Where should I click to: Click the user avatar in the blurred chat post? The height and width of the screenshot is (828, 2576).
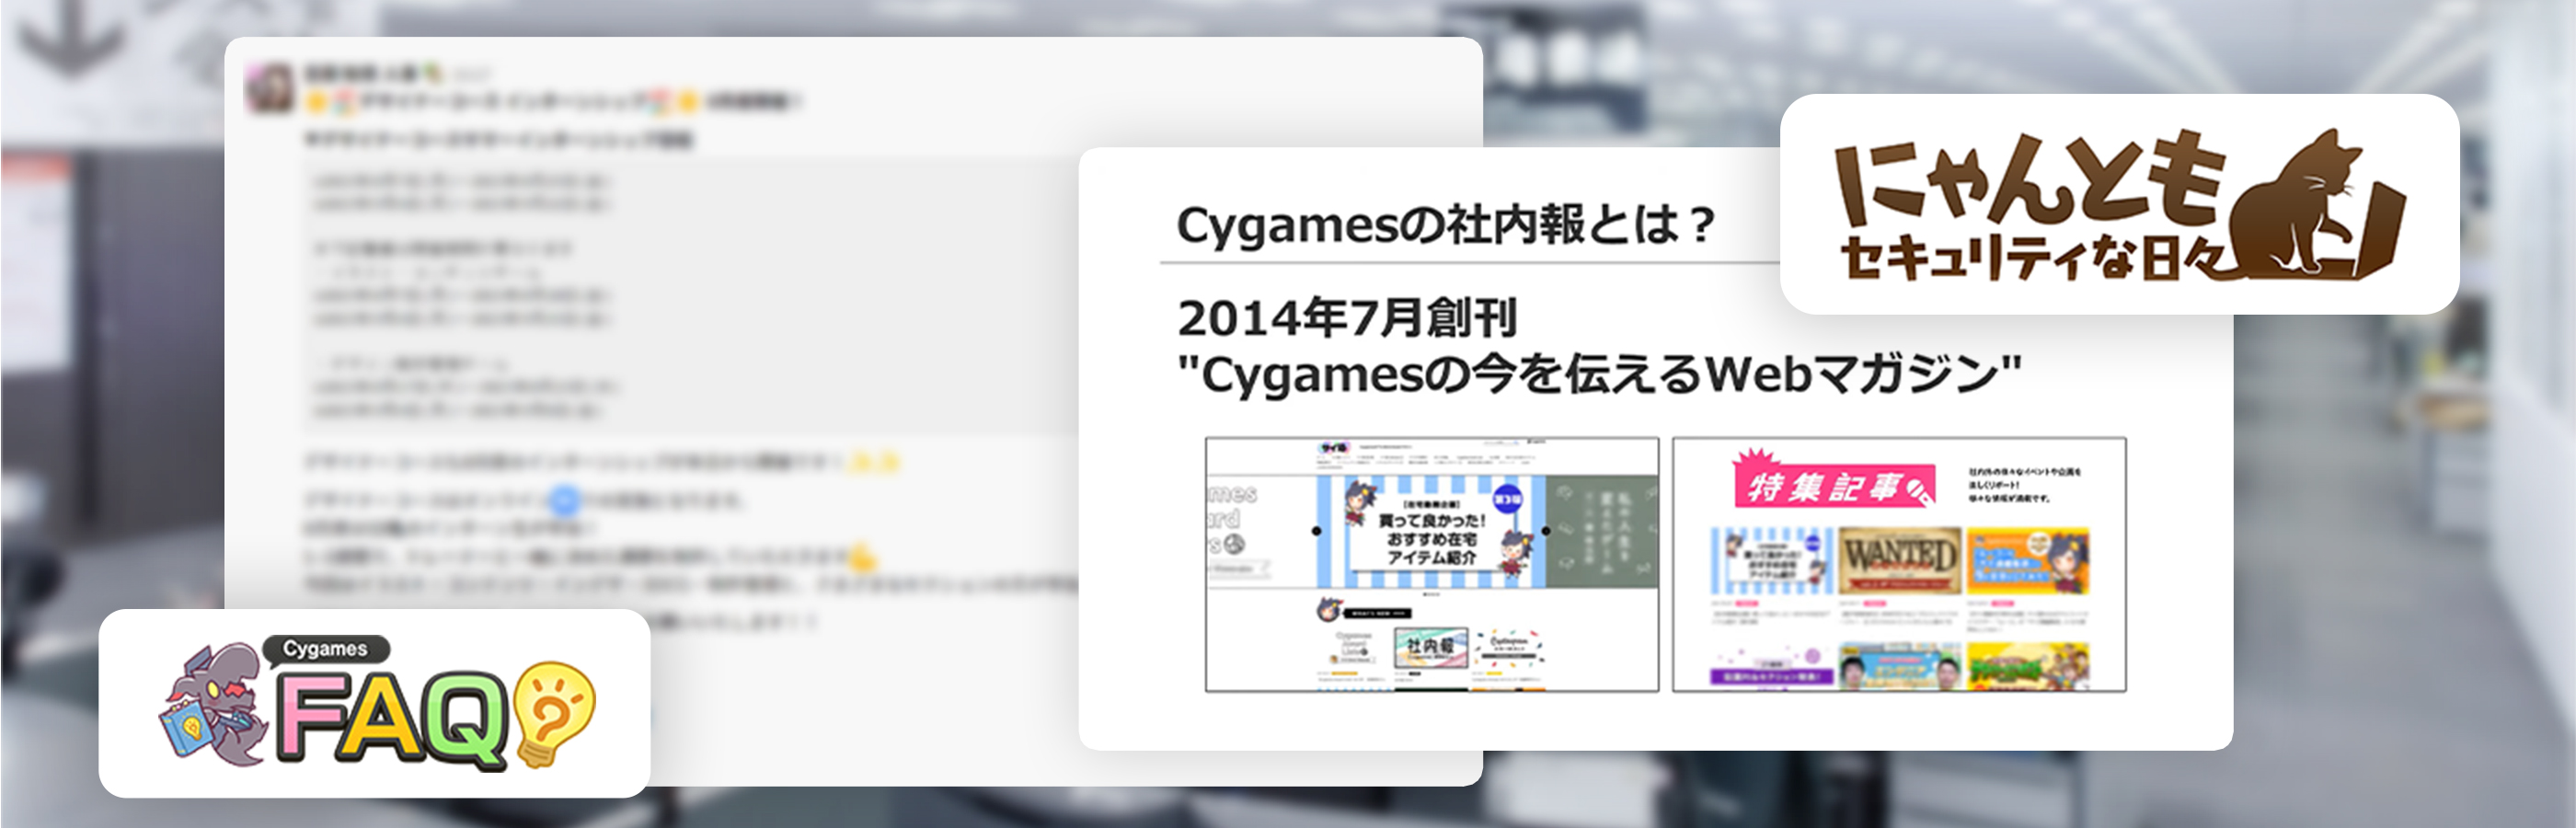tap(269, 88)
